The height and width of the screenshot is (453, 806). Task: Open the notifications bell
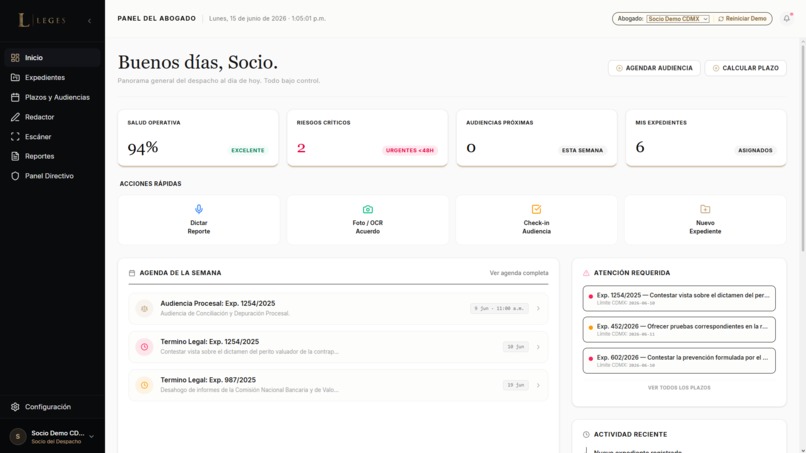coord(786,19)
